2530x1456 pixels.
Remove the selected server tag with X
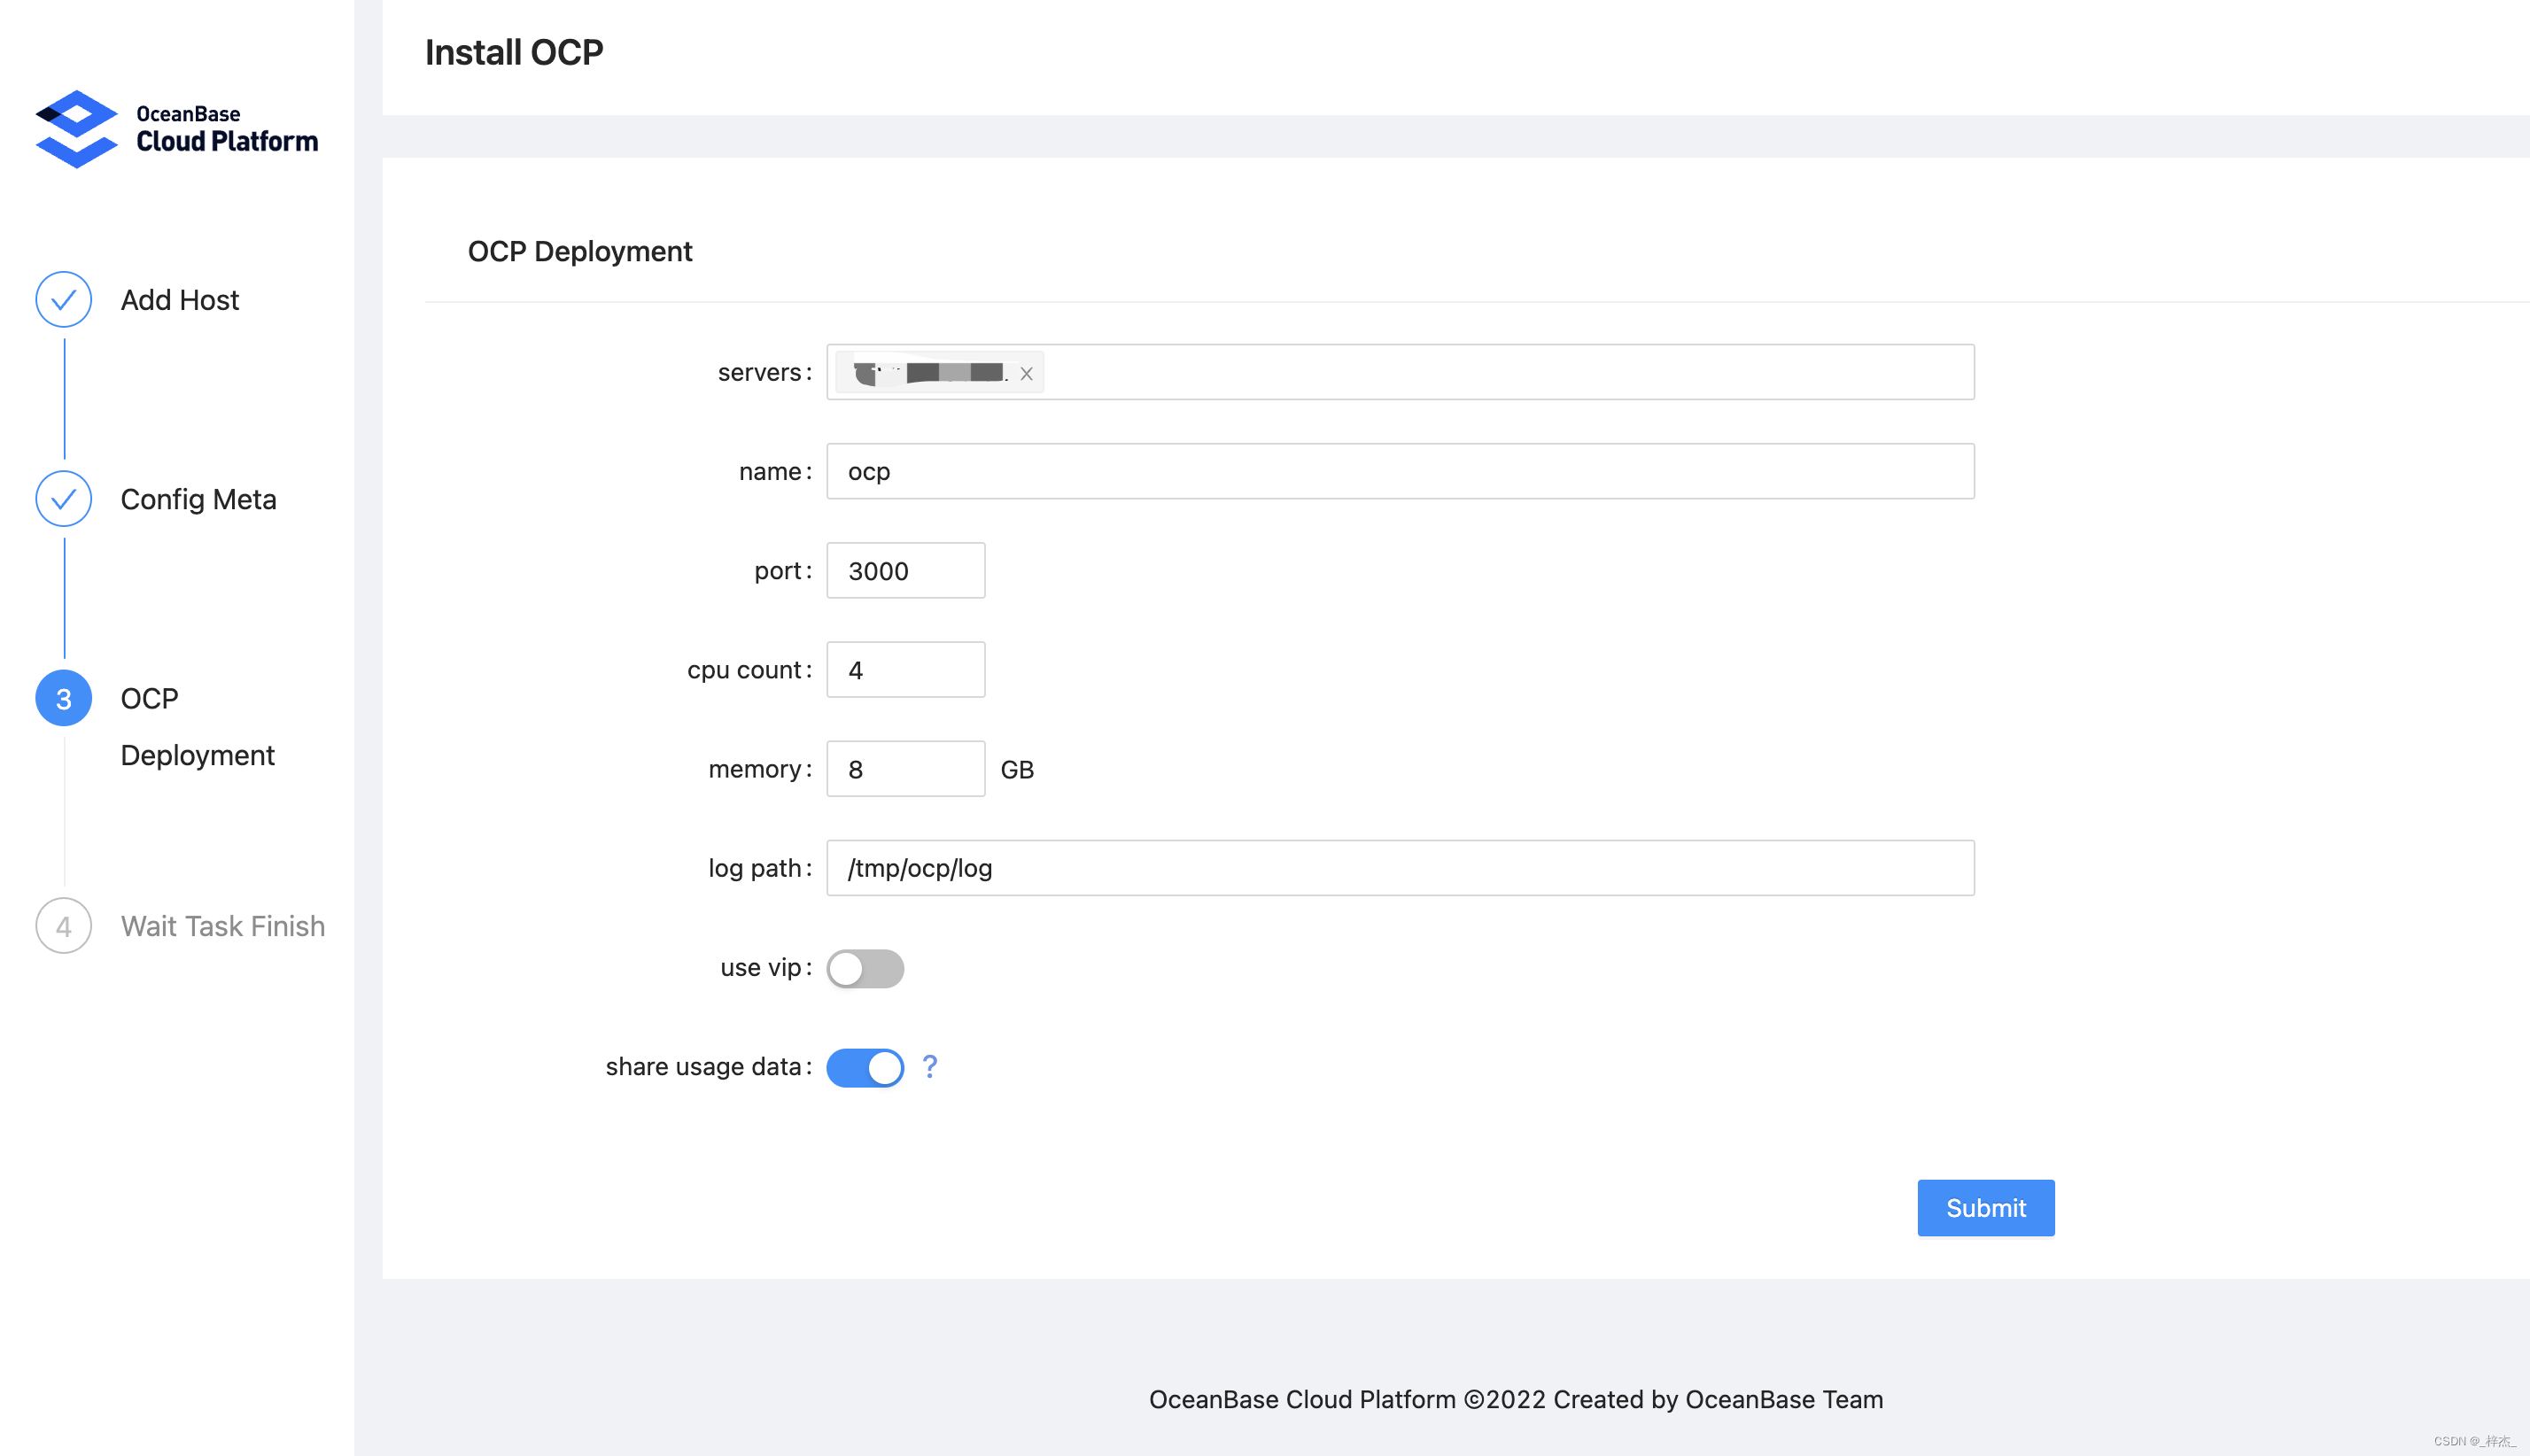[x=1026, y=373]
